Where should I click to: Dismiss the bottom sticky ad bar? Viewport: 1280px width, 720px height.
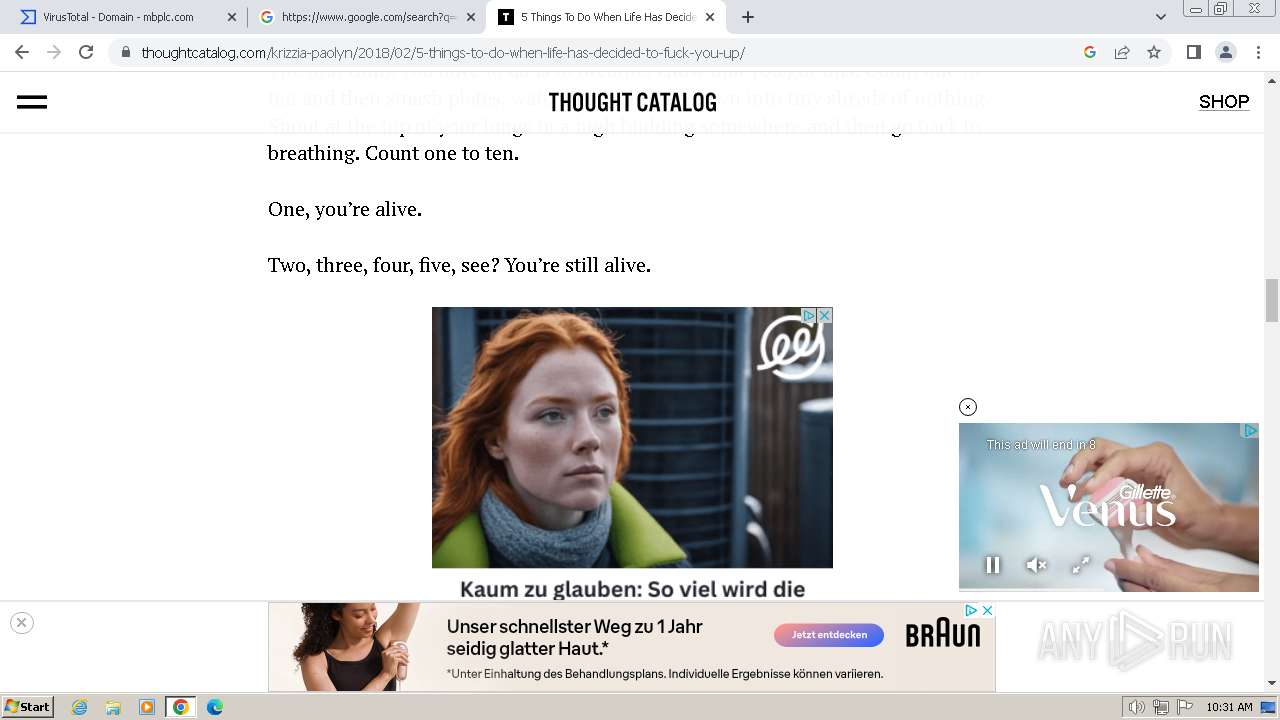pyautogui.click(x=21, y=623)
